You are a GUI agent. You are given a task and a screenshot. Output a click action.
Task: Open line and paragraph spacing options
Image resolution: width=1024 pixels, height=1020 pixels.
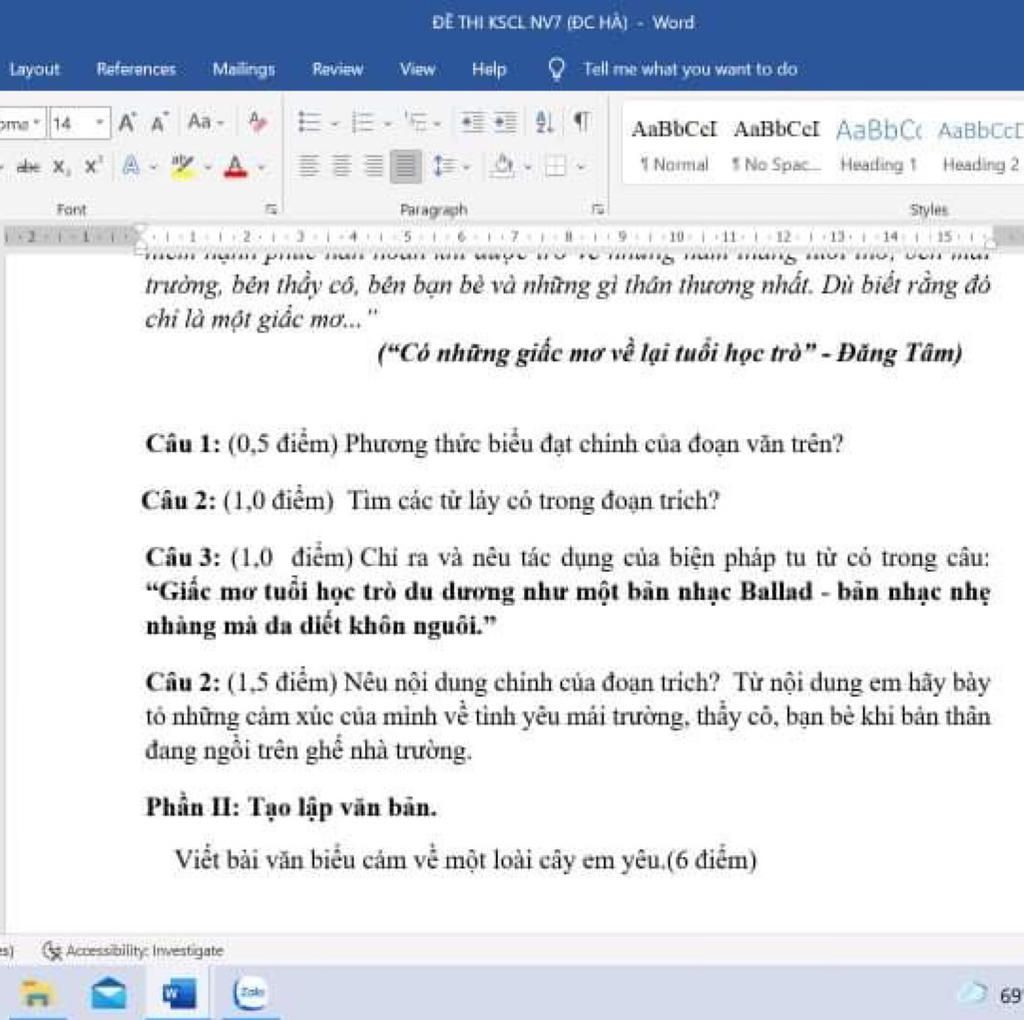click(x=444, y=167)
